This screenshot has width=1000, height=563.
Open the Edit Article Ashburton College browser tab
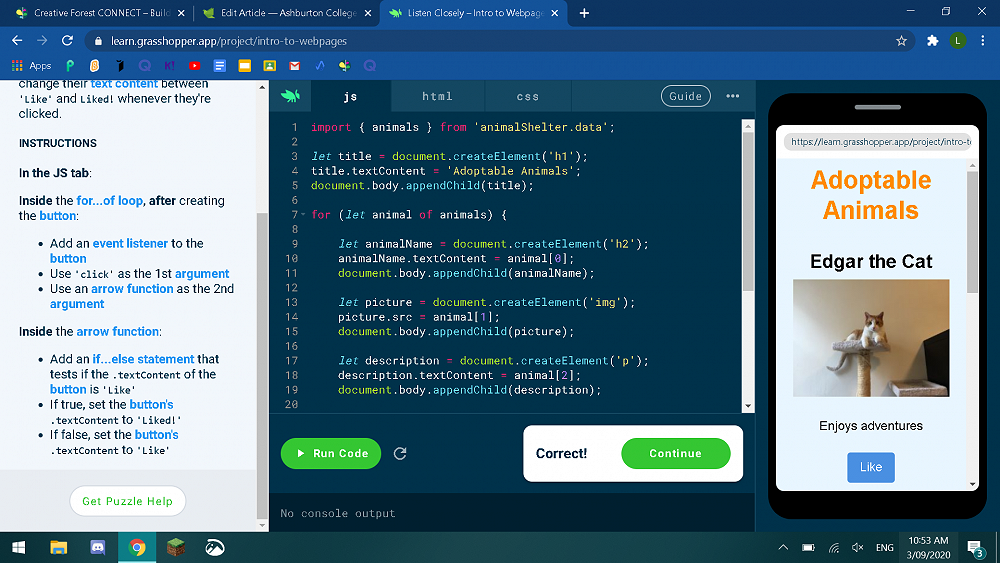click(x=286, y=13)
